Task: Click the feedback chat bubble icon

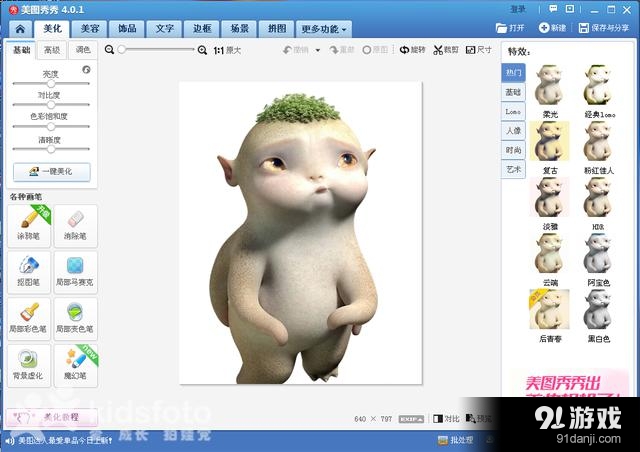Action: (x=553, y=9)
